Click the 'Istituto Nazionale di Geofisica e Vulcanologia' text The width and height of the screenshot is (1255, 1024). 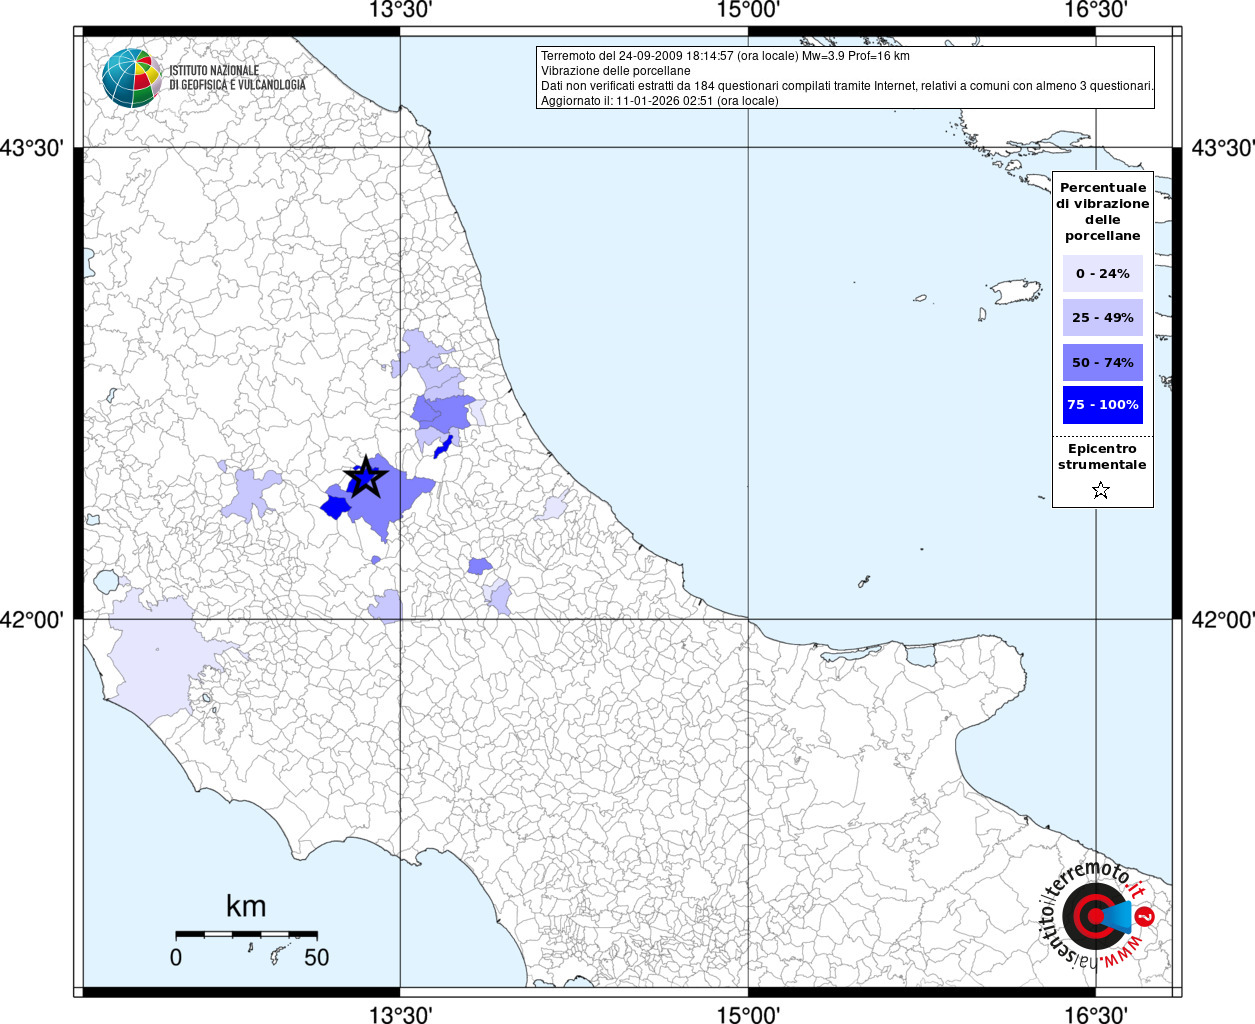click(x=237, y=78)
